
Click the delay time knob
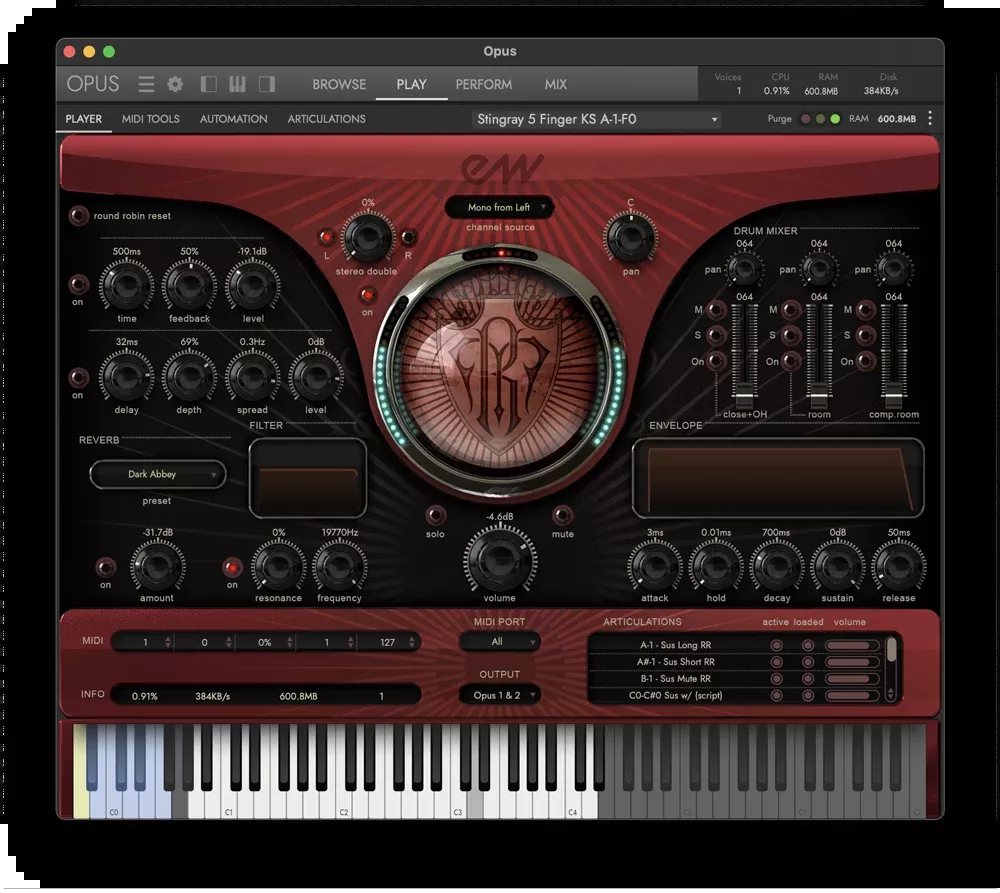(x=126, y=286)
